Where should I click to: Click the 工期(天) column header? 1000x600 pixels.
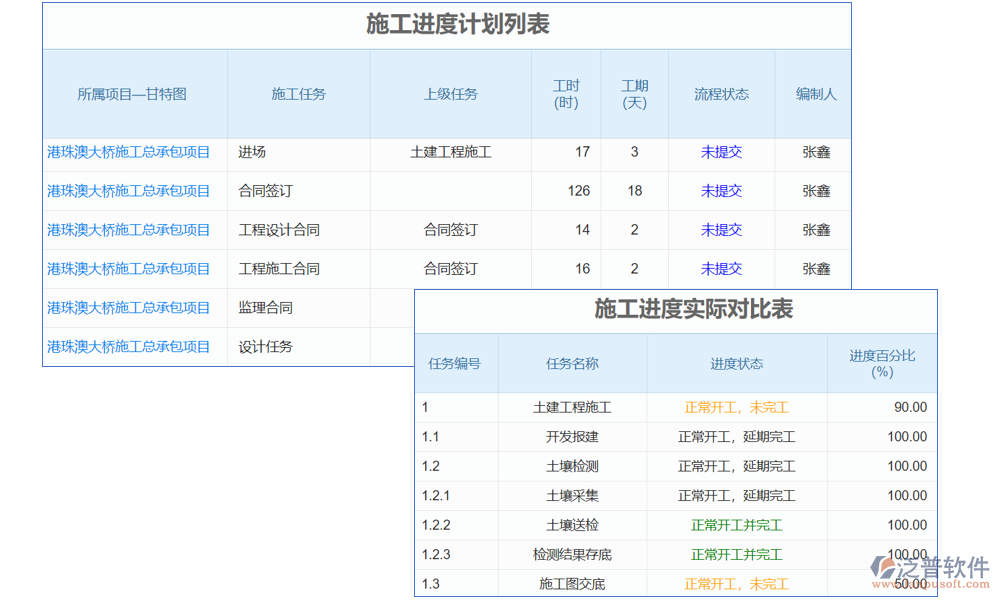634,94
